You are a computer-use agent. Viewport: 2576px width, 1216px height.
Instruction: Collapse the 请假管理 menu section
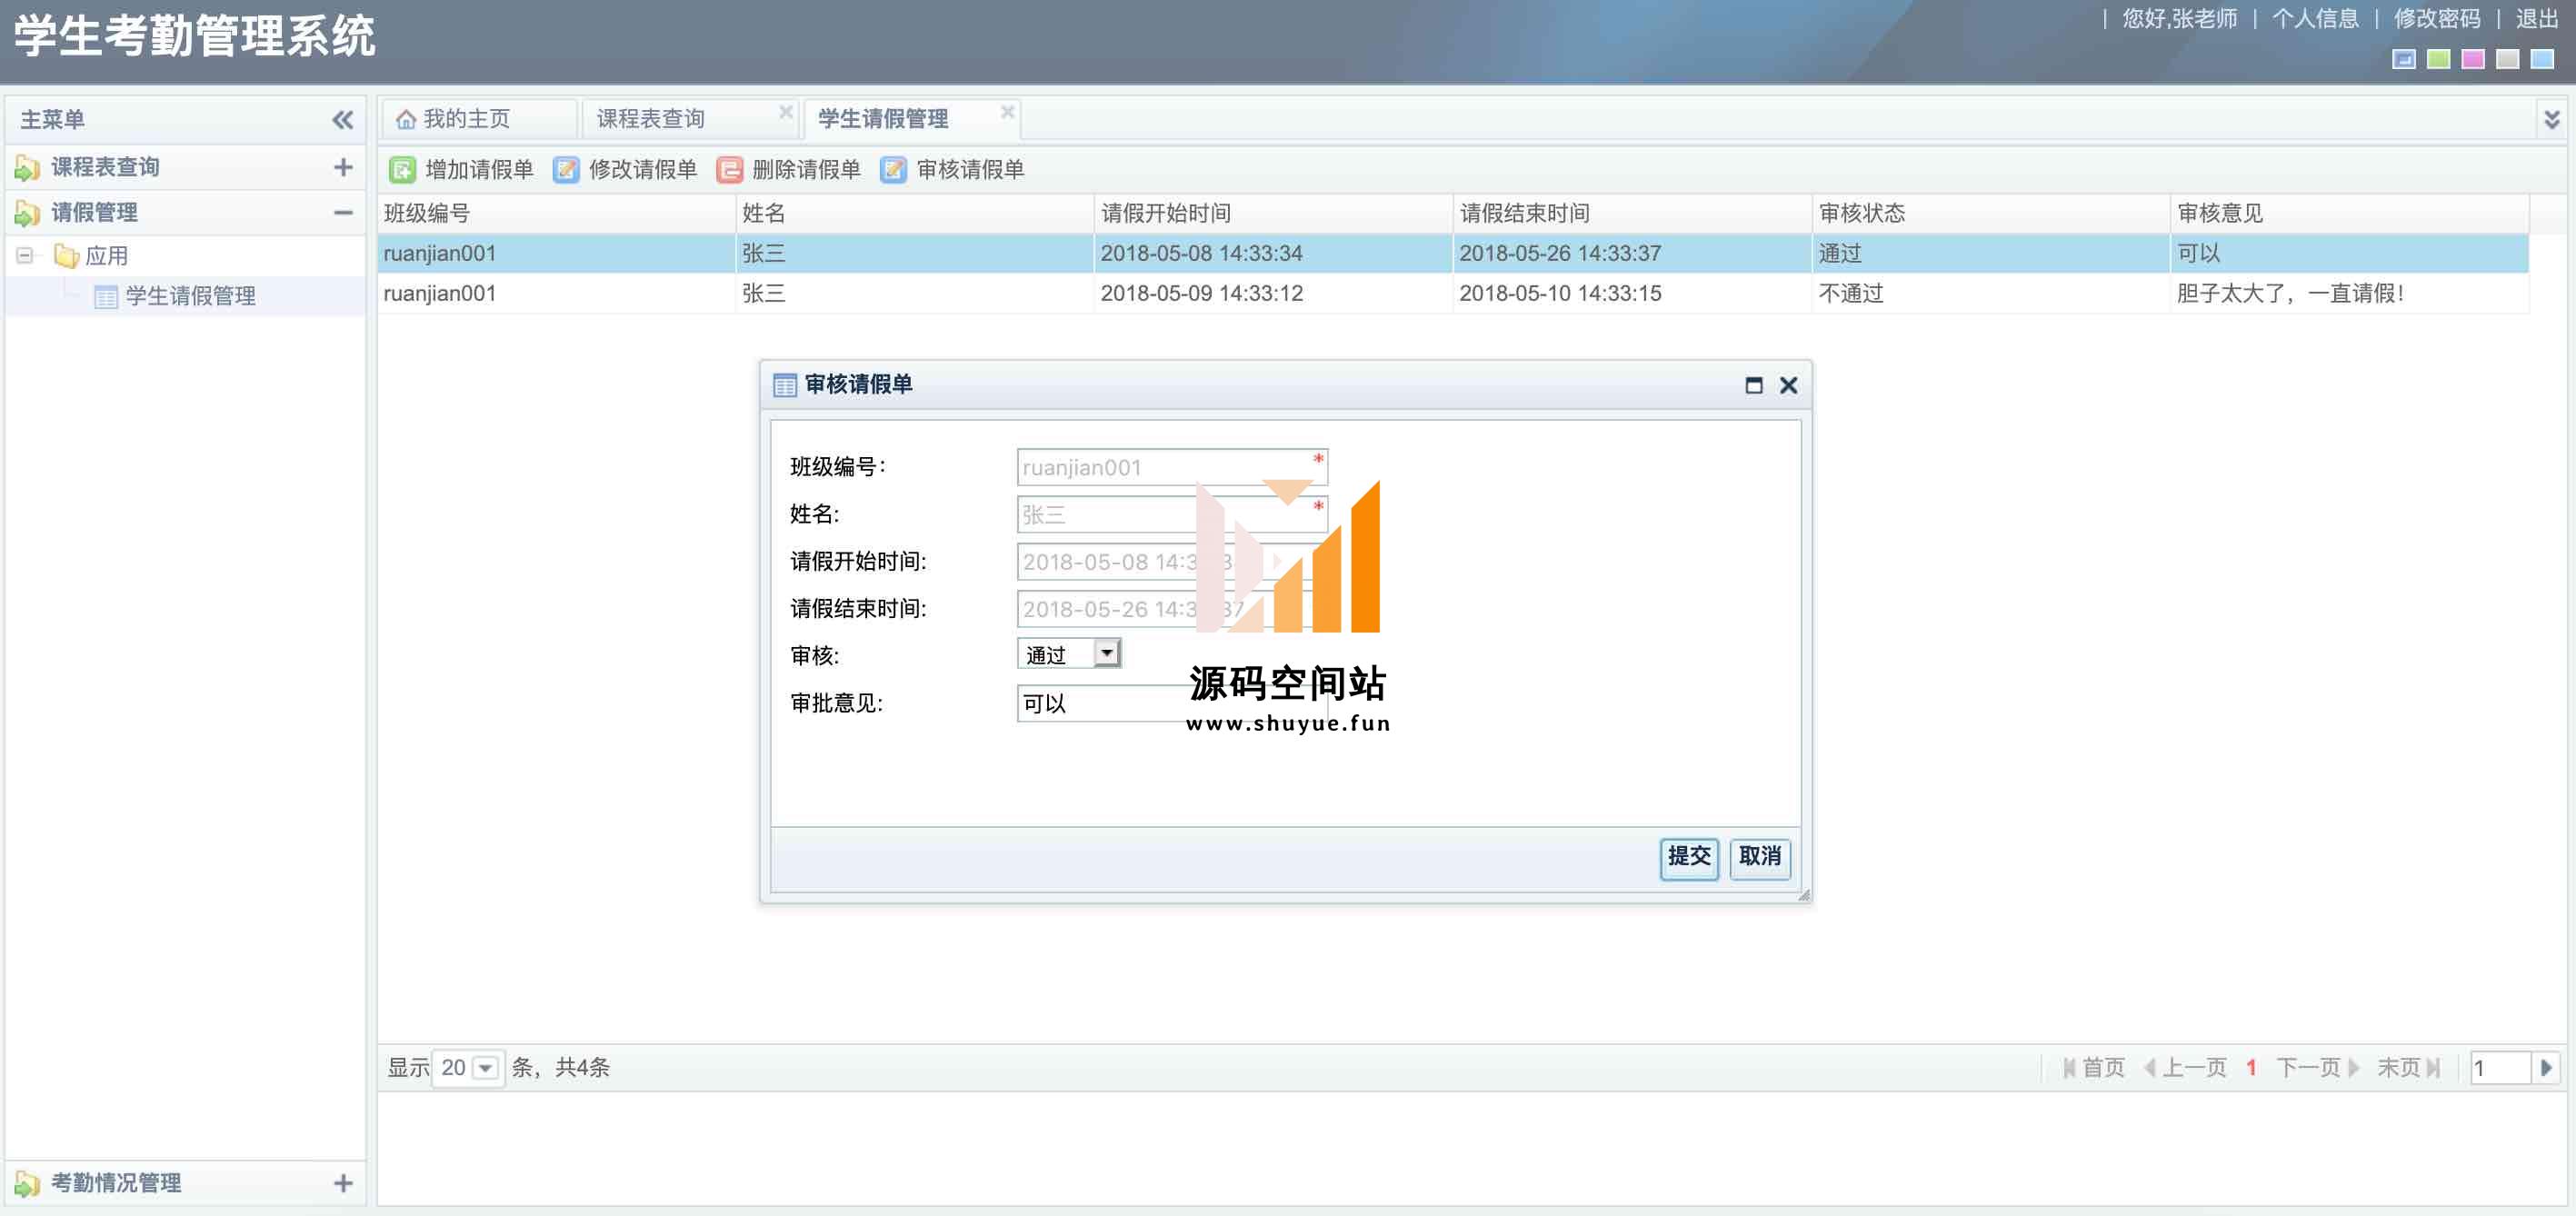(x=343, y=212)
